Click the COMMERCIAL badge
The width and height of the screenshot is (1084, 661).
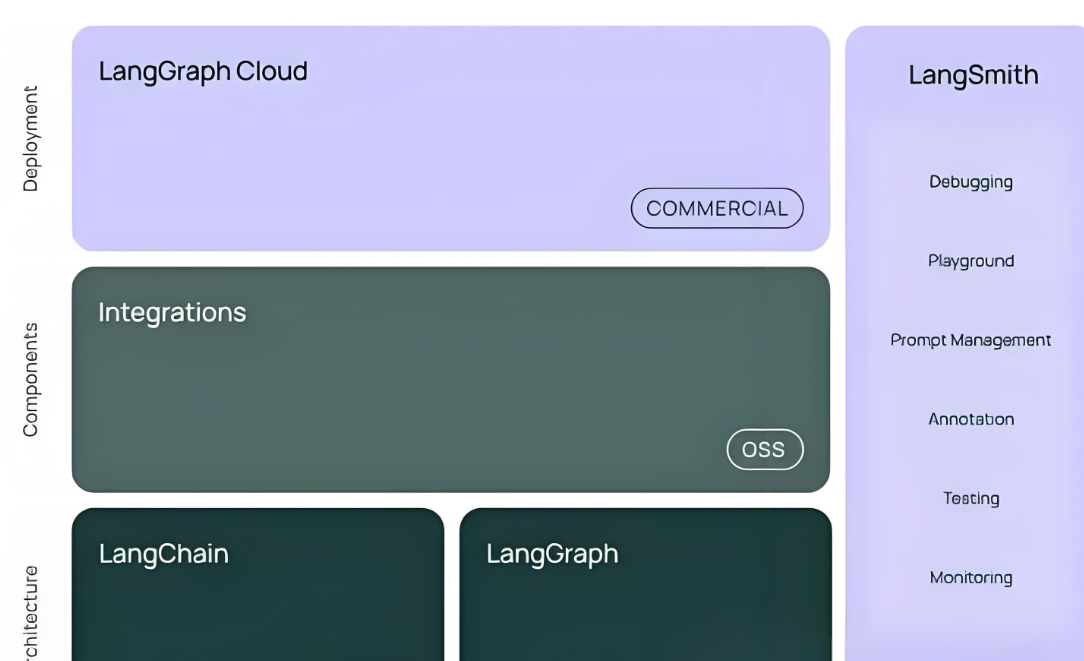pyautogui.click(x=717, y=208)
